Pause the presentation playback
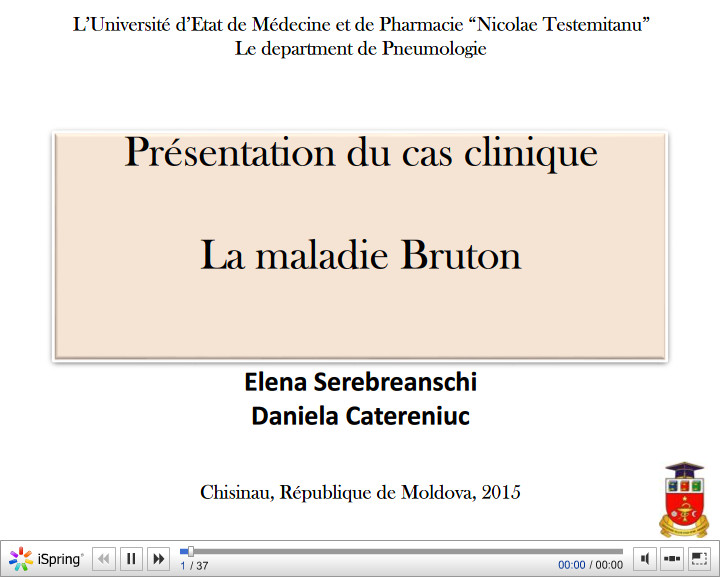Image resolution: width=720 pixels, height=577 pixels. tap(131, 559)
